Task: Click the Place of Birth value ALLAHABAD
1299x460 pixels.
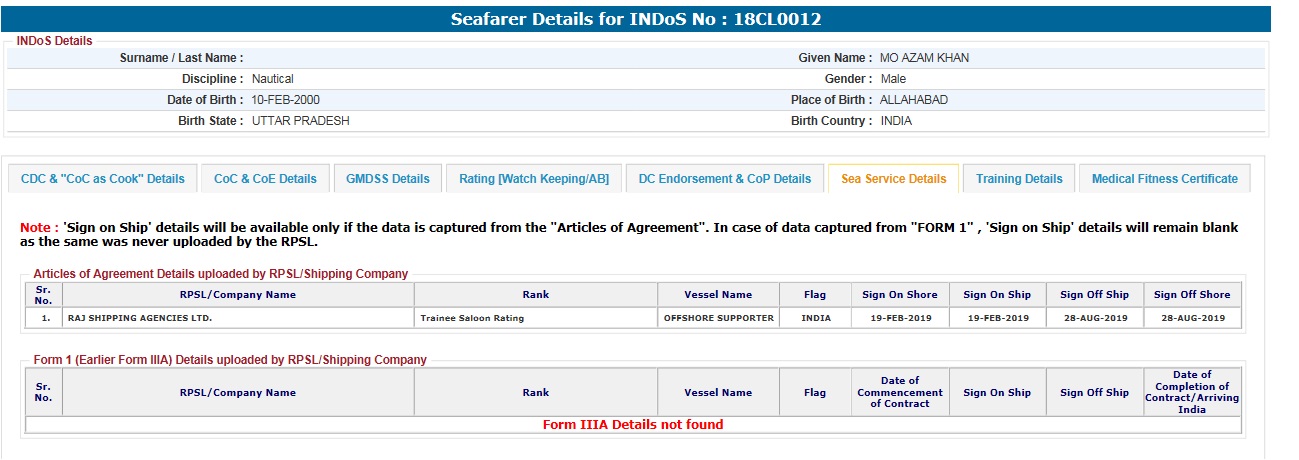Action: (913, 100)
